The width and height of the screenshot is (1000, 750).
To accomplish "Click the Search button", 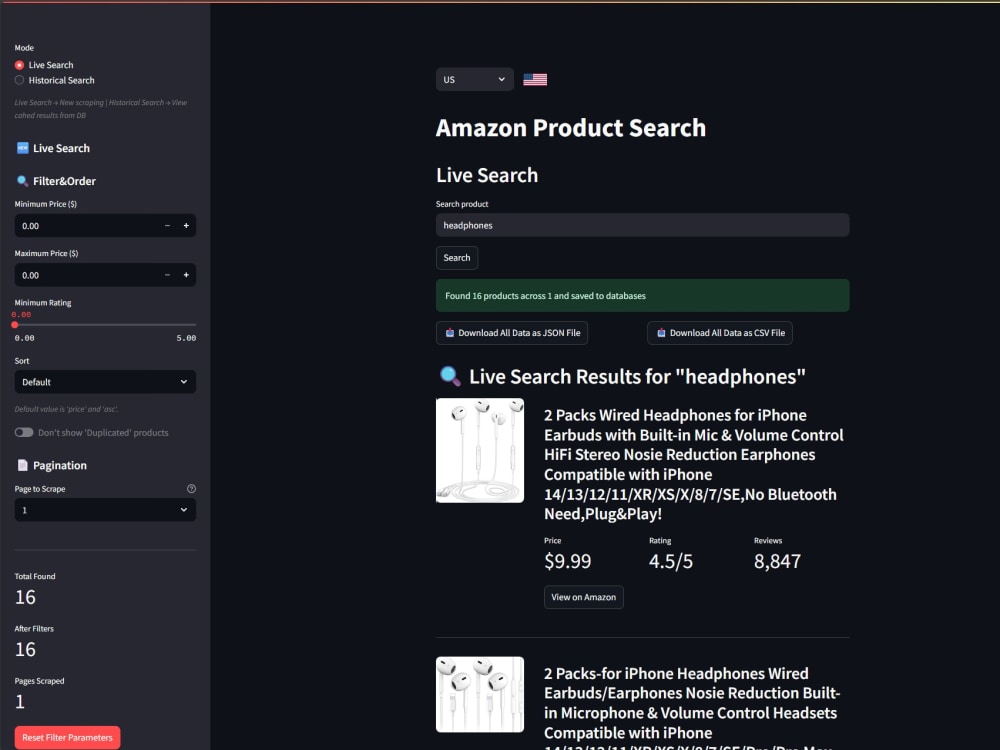I will [x=457, y=258].
